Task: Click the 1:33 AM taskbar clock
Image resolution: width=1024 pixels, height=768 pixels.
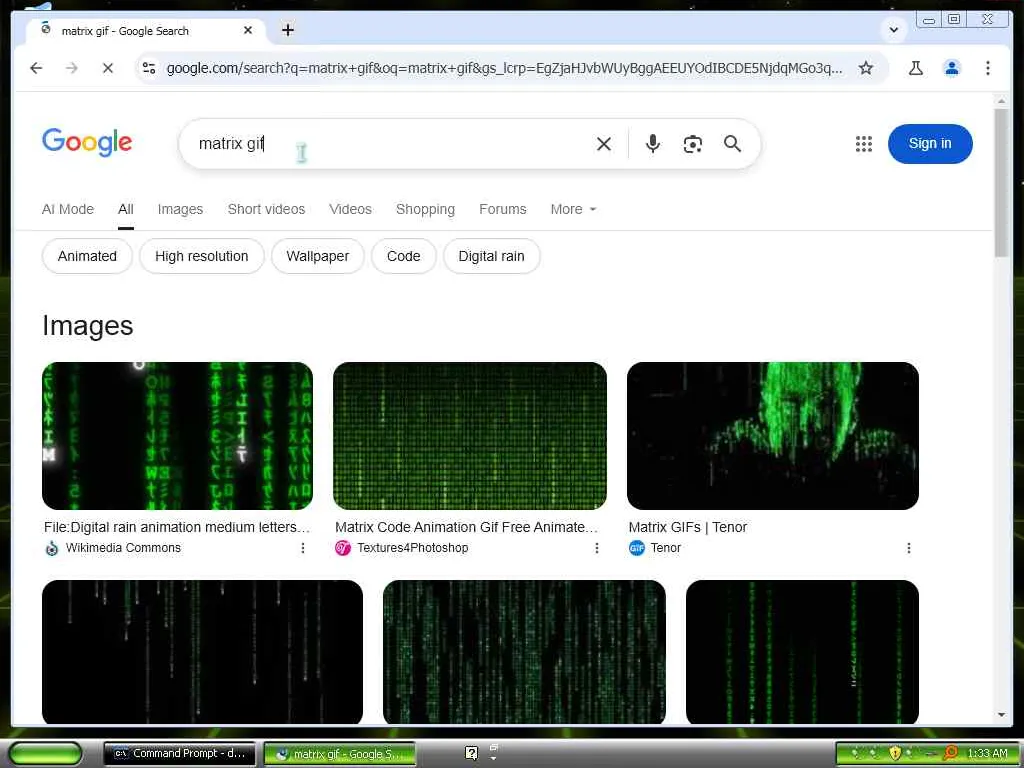Action: [987, 753]
